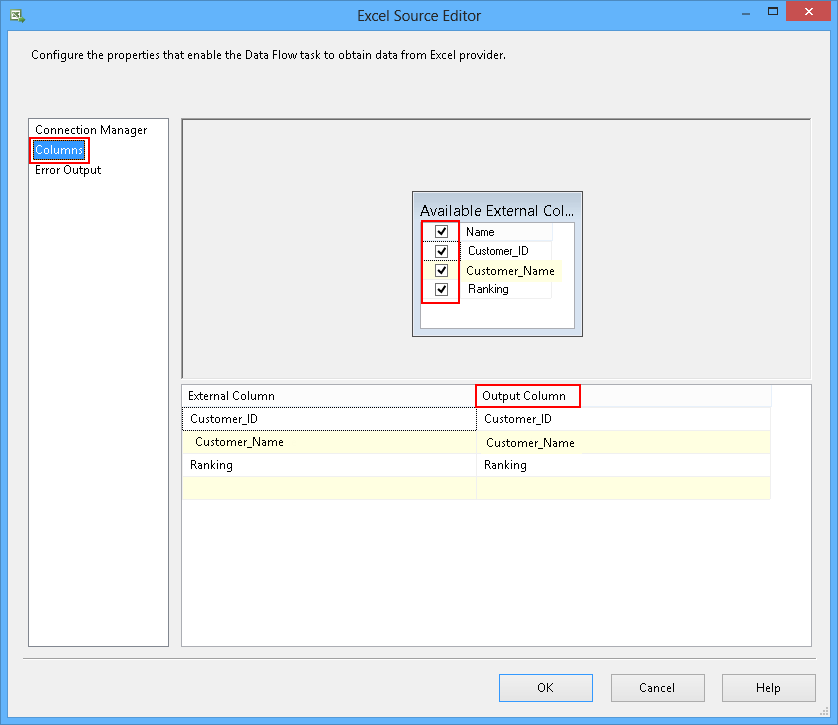Screen dimensions: 838x725
Task: Edit Output Column cell Customer_ID
Action: click(623, 419)
